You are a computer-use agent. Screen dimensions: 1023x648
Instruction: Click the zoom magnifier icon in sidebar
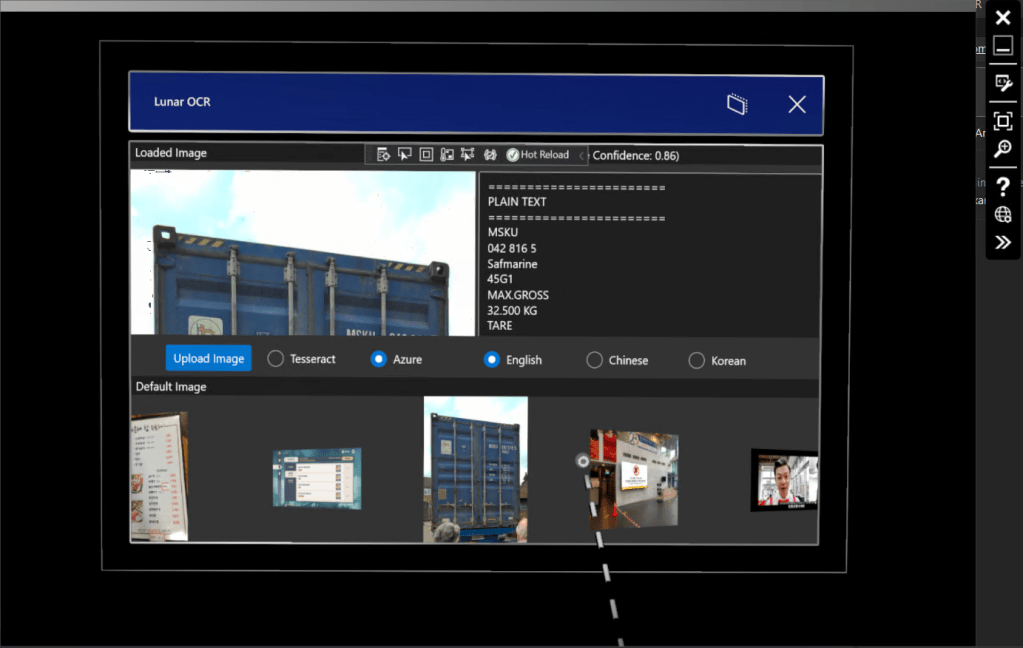point(1003,149)
